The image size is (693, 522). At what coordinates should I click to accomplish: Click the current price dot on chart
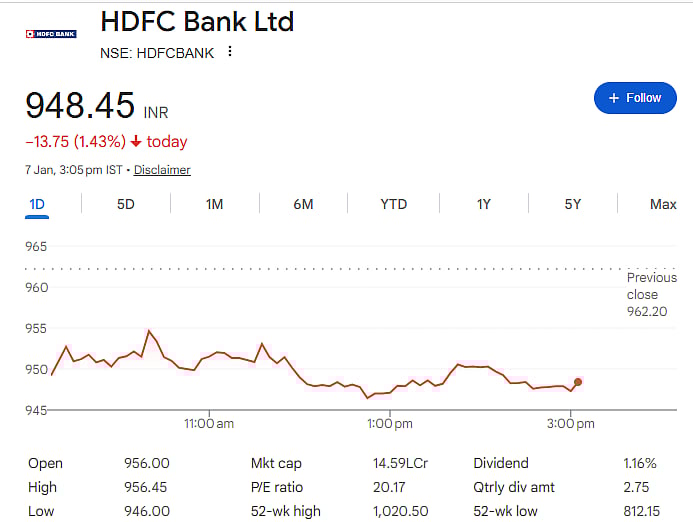578,382
